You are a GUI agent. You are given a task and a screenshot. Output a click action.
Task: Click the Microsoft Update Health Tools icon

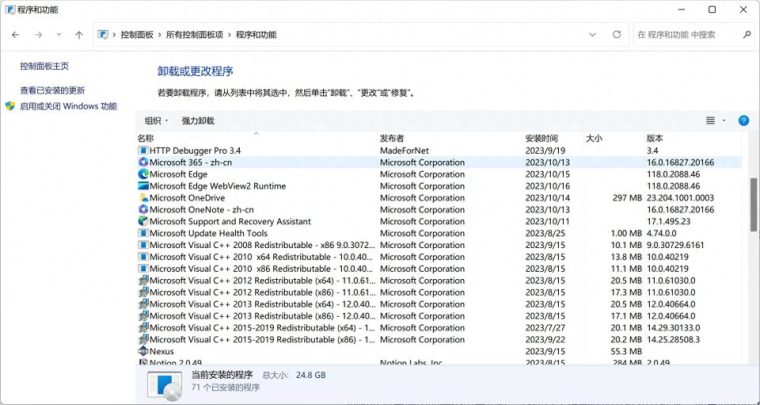tap(143, 233)
